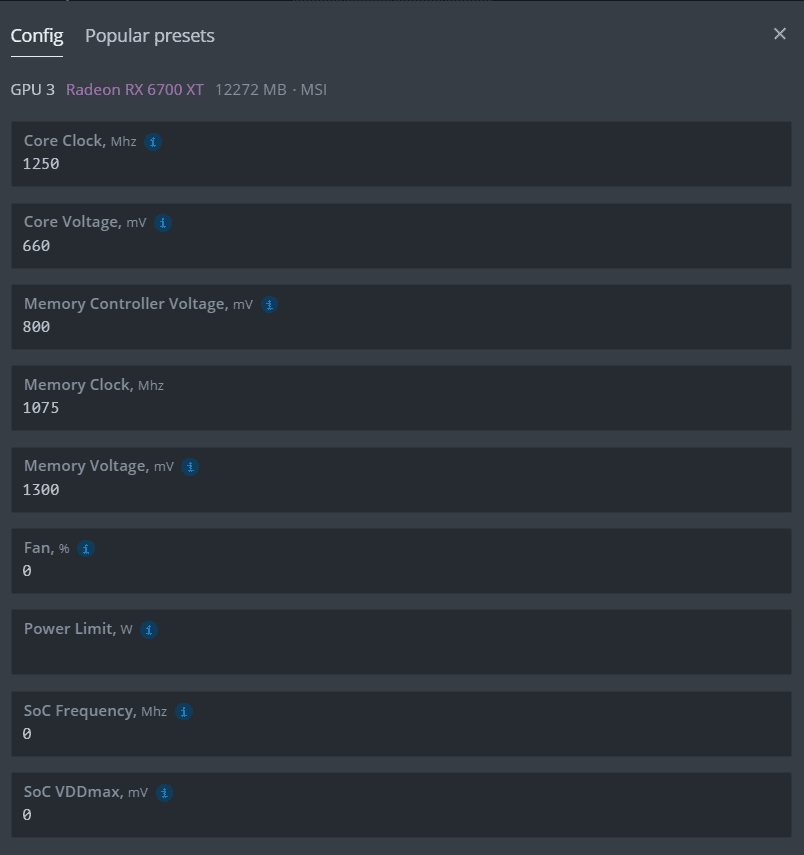Close the GPU config dialog

[x=780, y=34]
